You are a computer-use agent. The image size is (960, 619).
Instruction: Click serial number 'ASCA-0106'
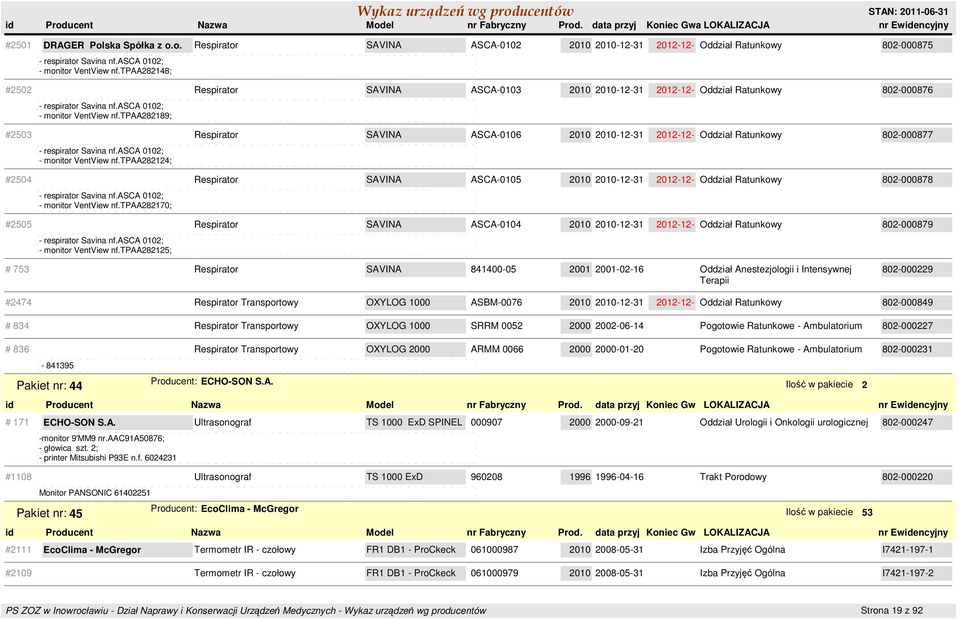496,135
